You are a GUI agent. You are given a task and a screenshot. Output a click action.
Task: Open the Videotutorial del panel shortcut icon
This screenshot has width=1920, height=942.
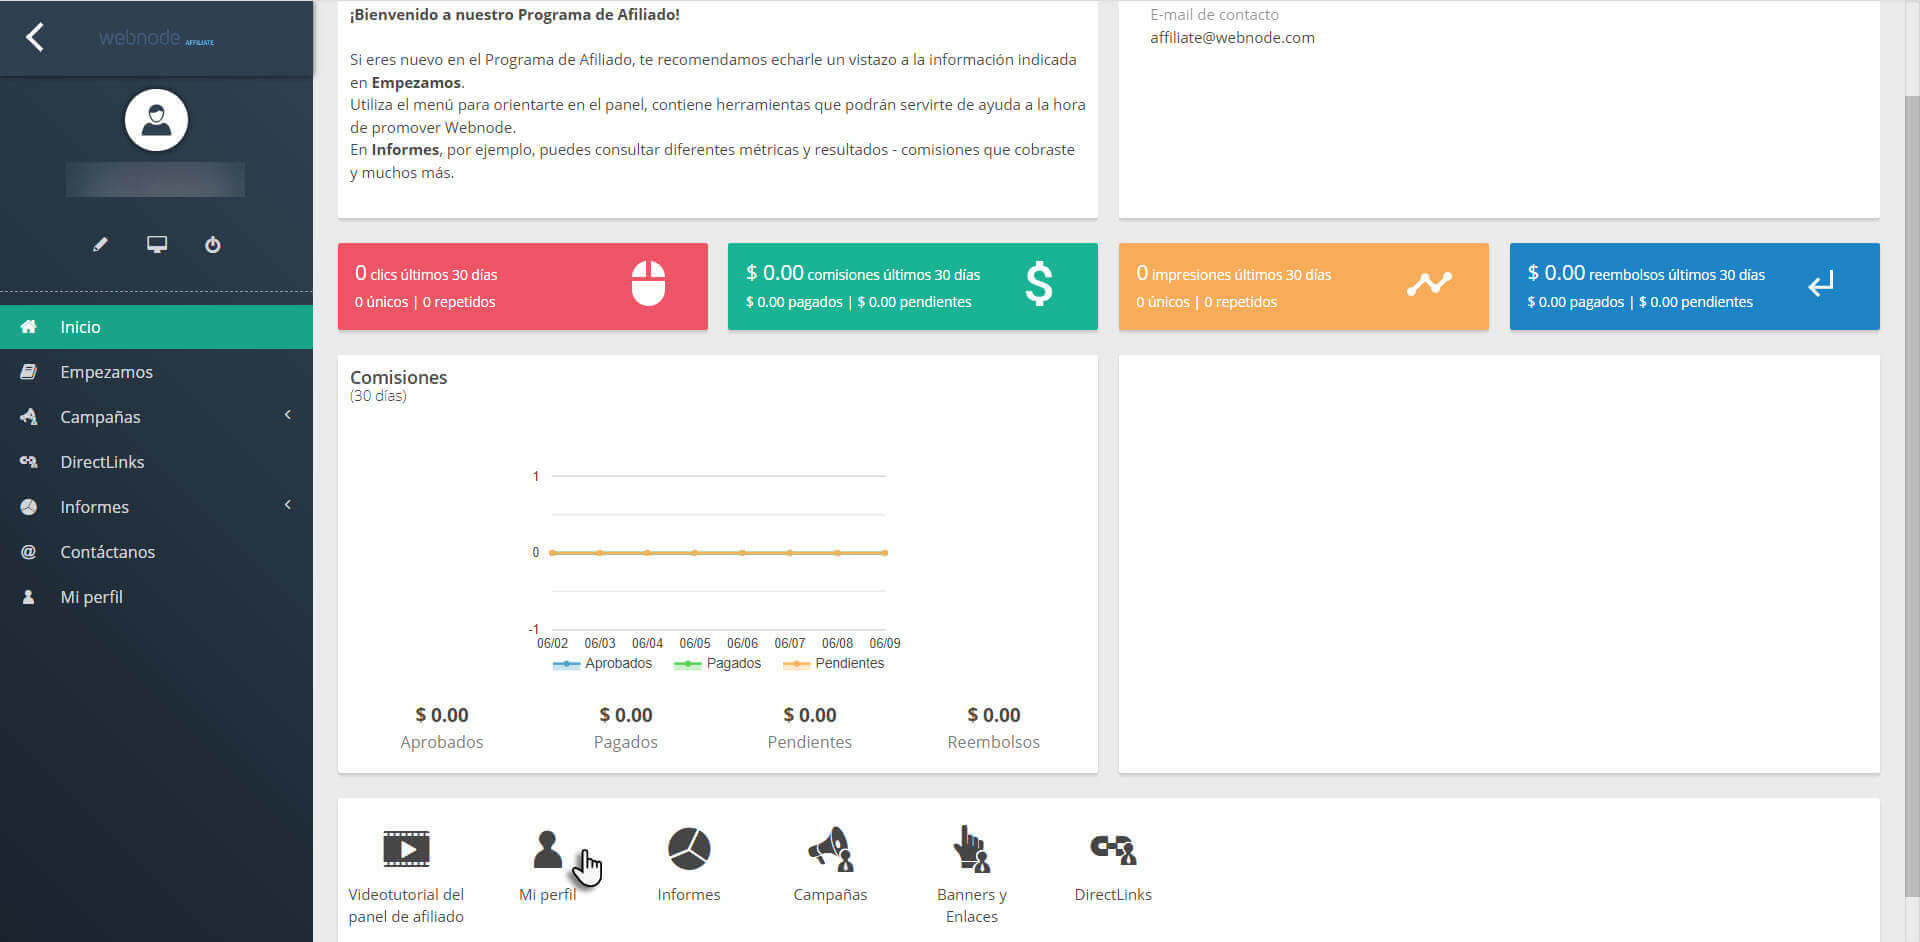[406, 849]
